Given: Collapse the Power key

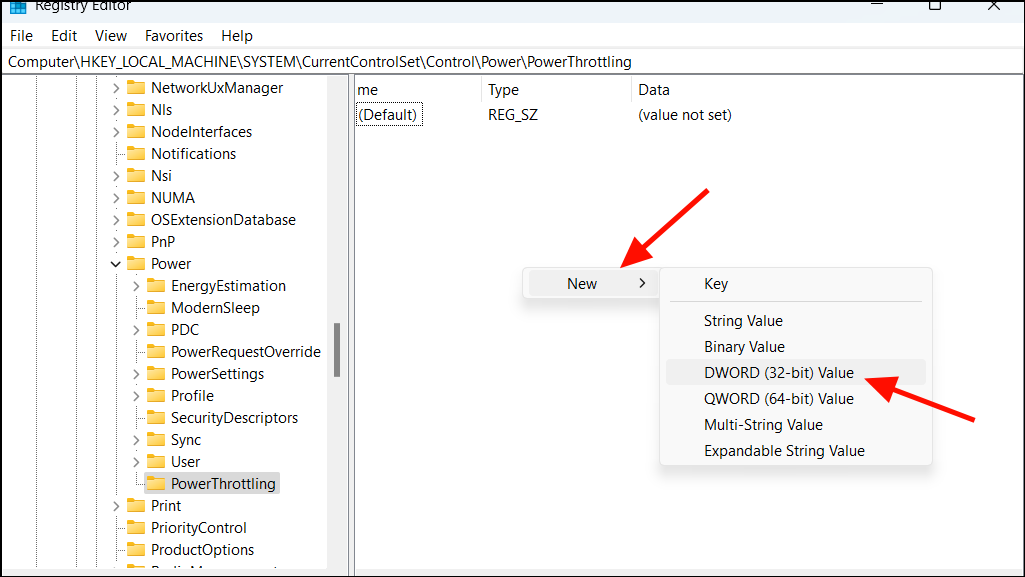Looking at the screenshot, I should (x=116, y=264).
